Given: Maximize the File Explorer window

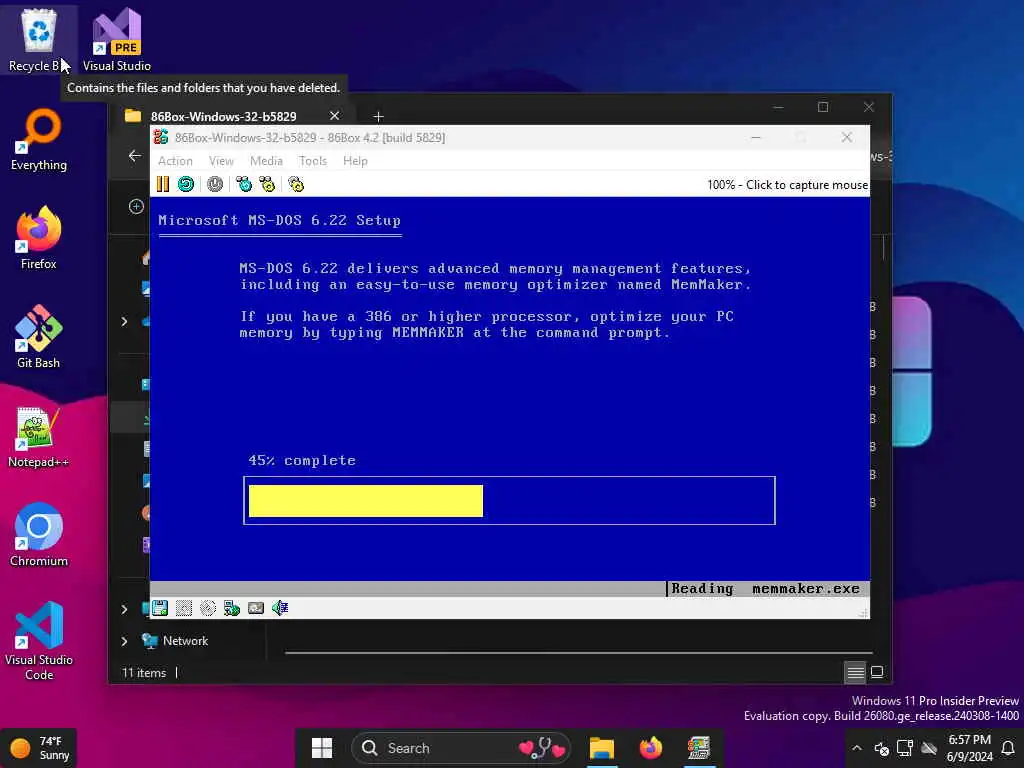Looking at the screenshot, I should coord(823,107).
